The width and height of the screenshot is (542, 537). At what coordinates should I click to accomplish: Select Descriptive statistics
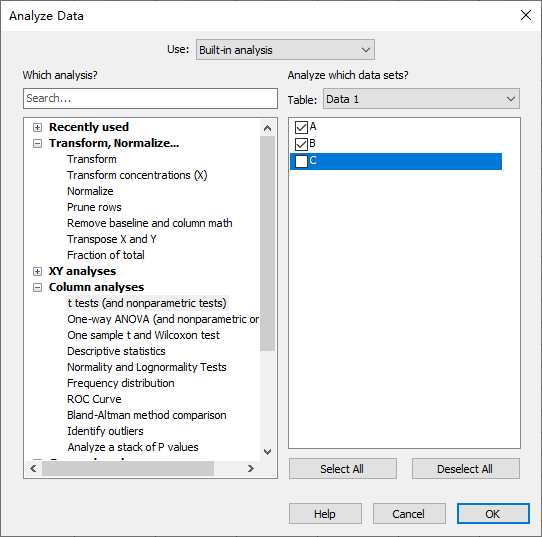116,351
